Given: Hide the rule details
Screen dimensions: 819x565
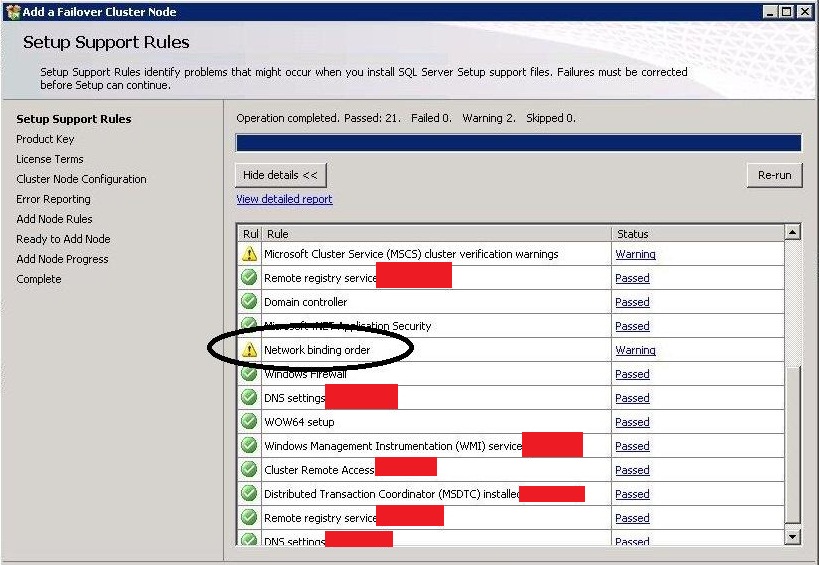Looking at the screenshot, I should tap(280, 175).
